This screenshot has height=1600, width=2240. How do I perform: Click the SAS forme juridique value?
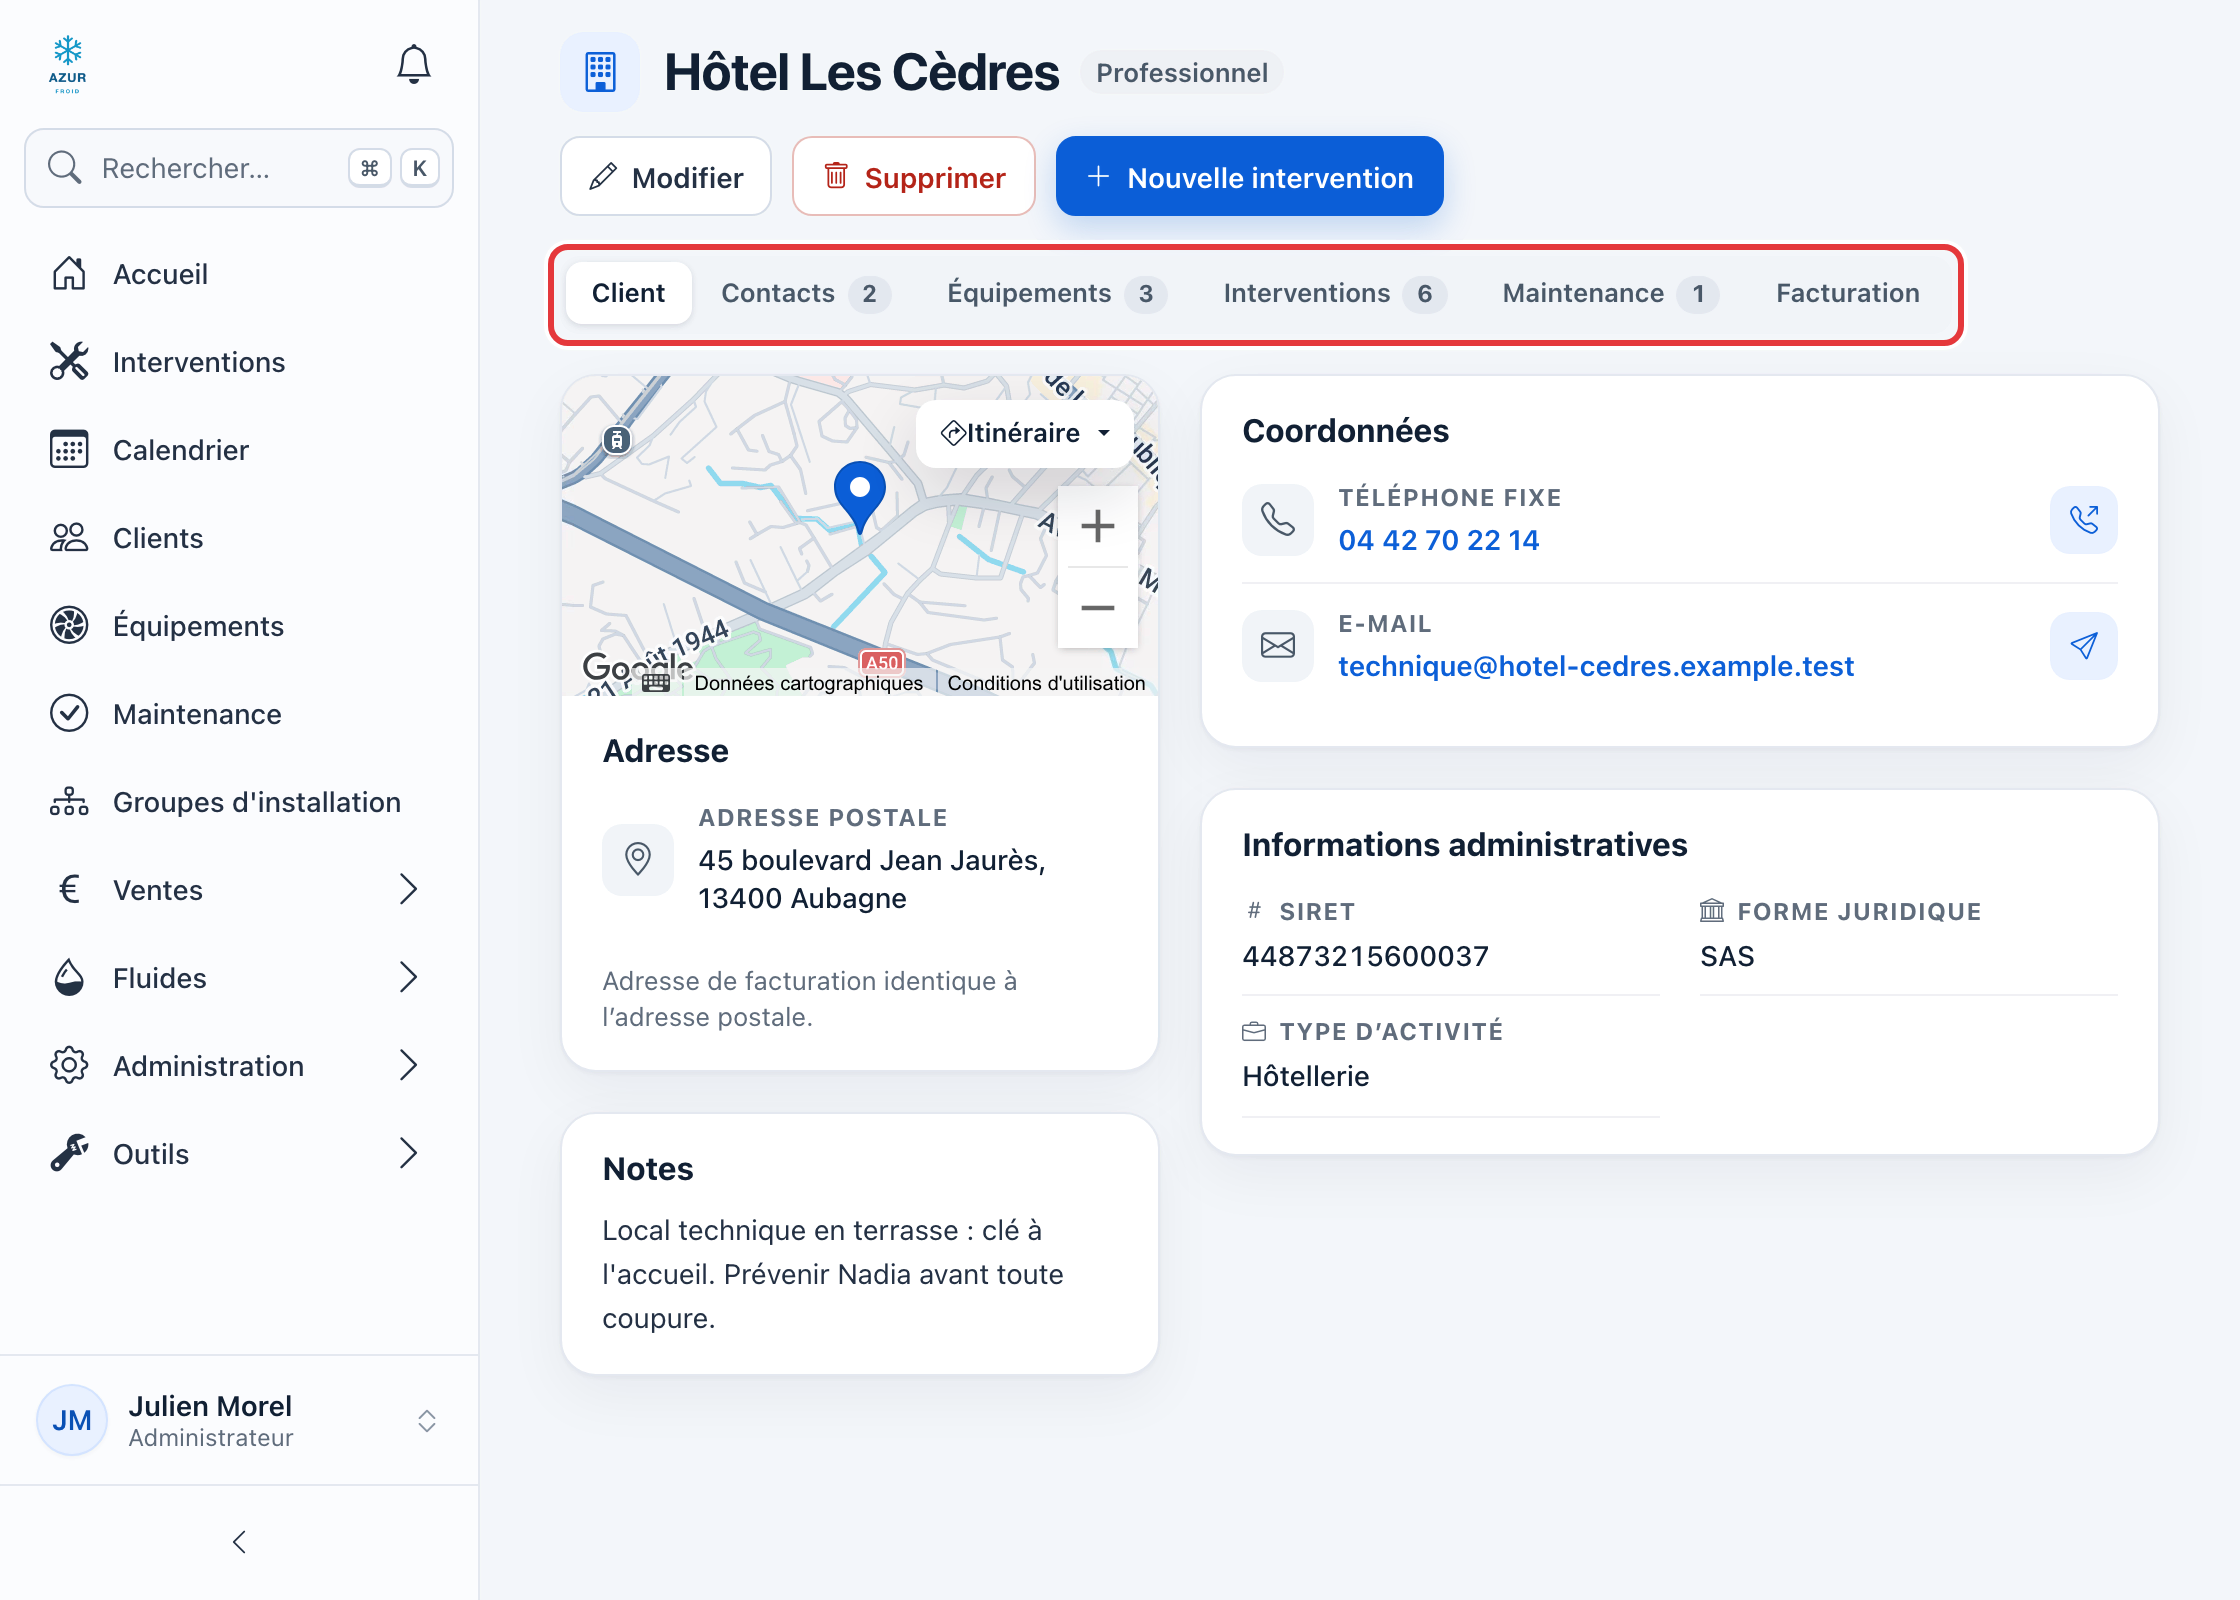tap(1727, 956)
